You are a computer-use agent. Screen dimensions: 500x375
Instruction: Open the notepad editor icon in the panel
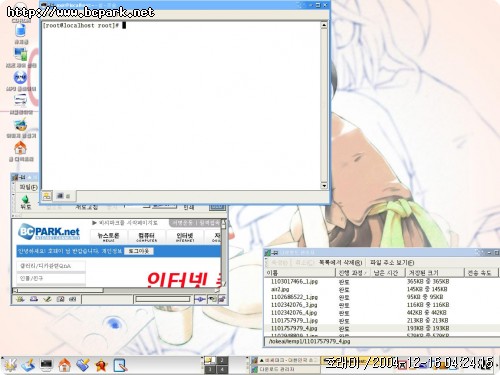coord(120,365)
